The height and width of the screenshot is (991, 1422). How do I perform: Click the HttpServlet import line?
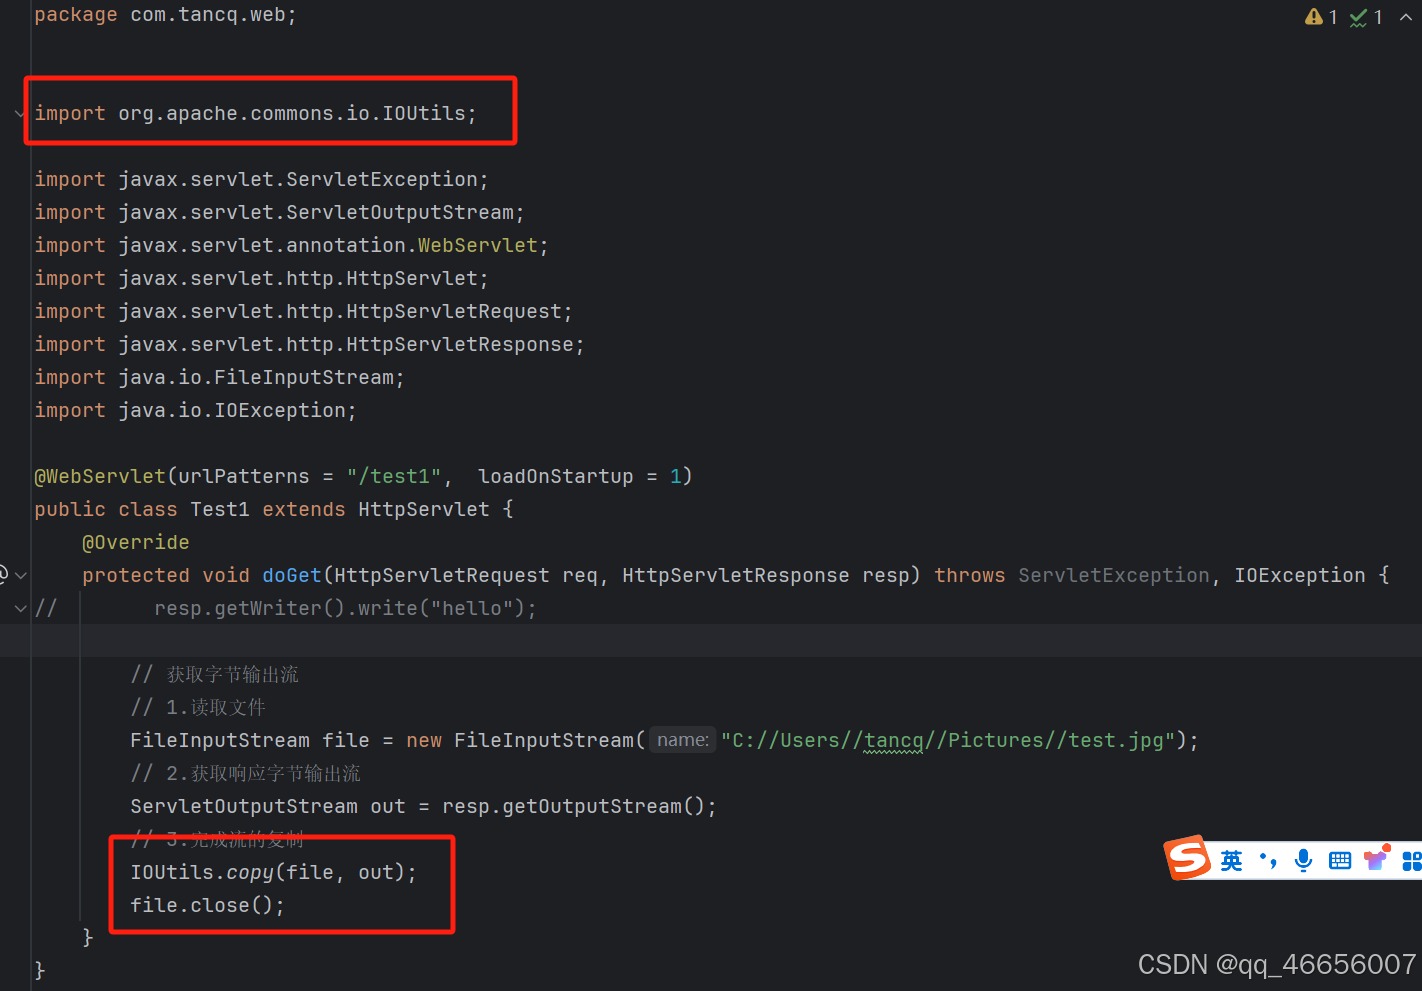[x=262, y=278]
